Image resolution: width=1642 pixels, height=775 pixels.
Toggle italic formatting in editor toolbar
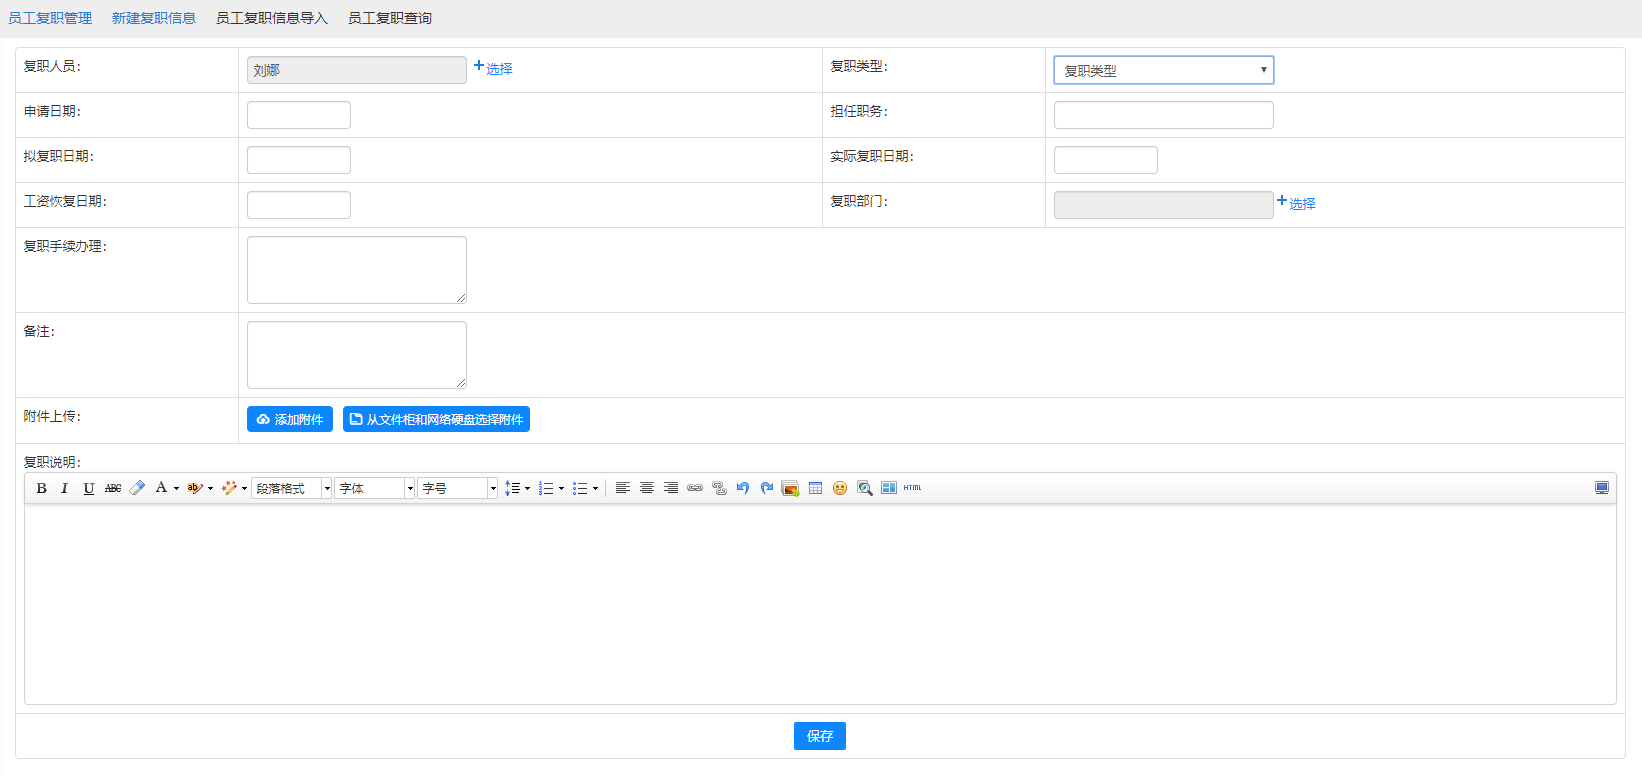[64, 488]
